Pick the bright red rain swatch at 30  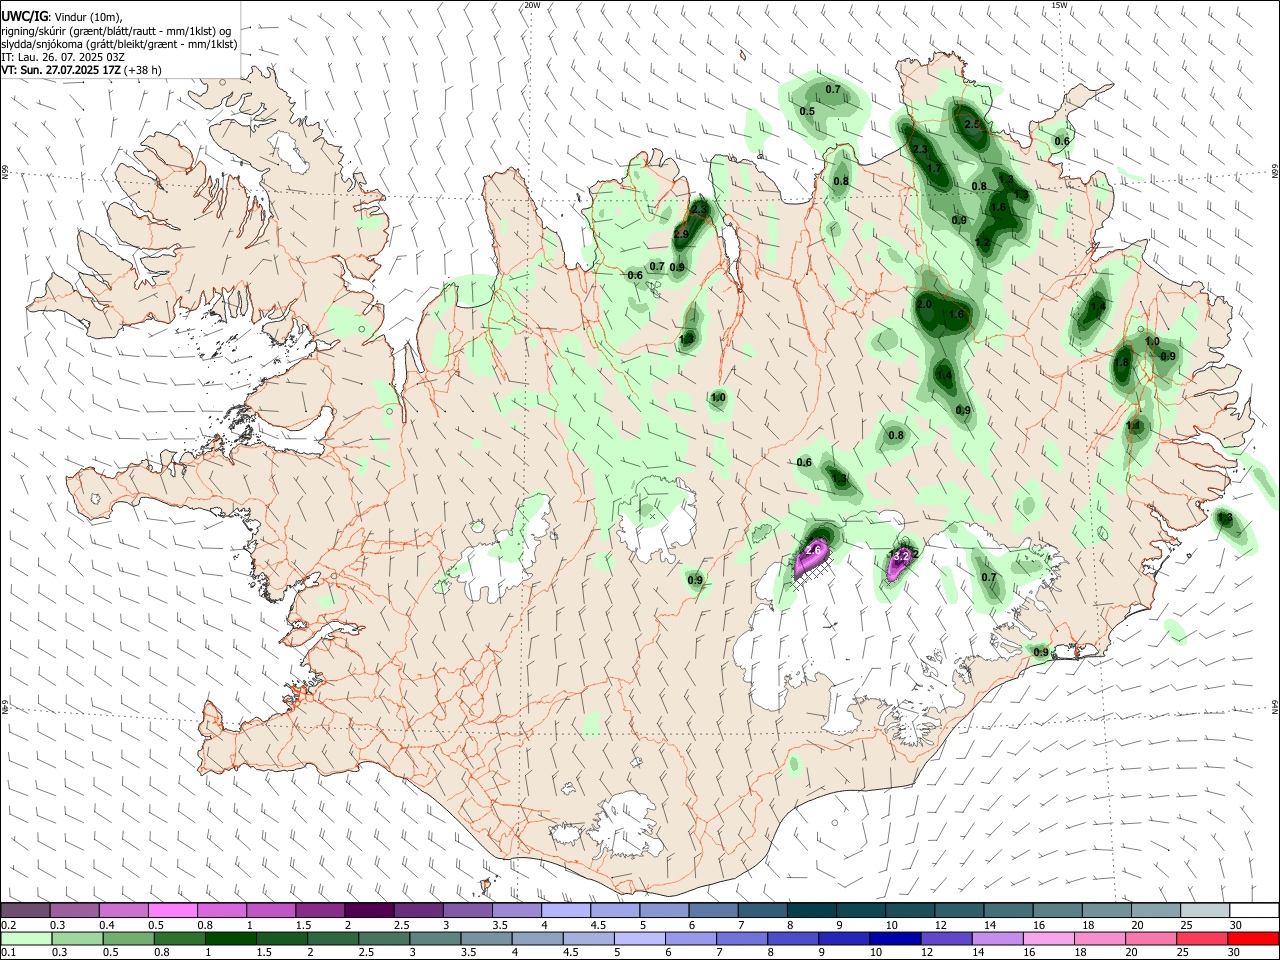click(x=1253, y=939)
